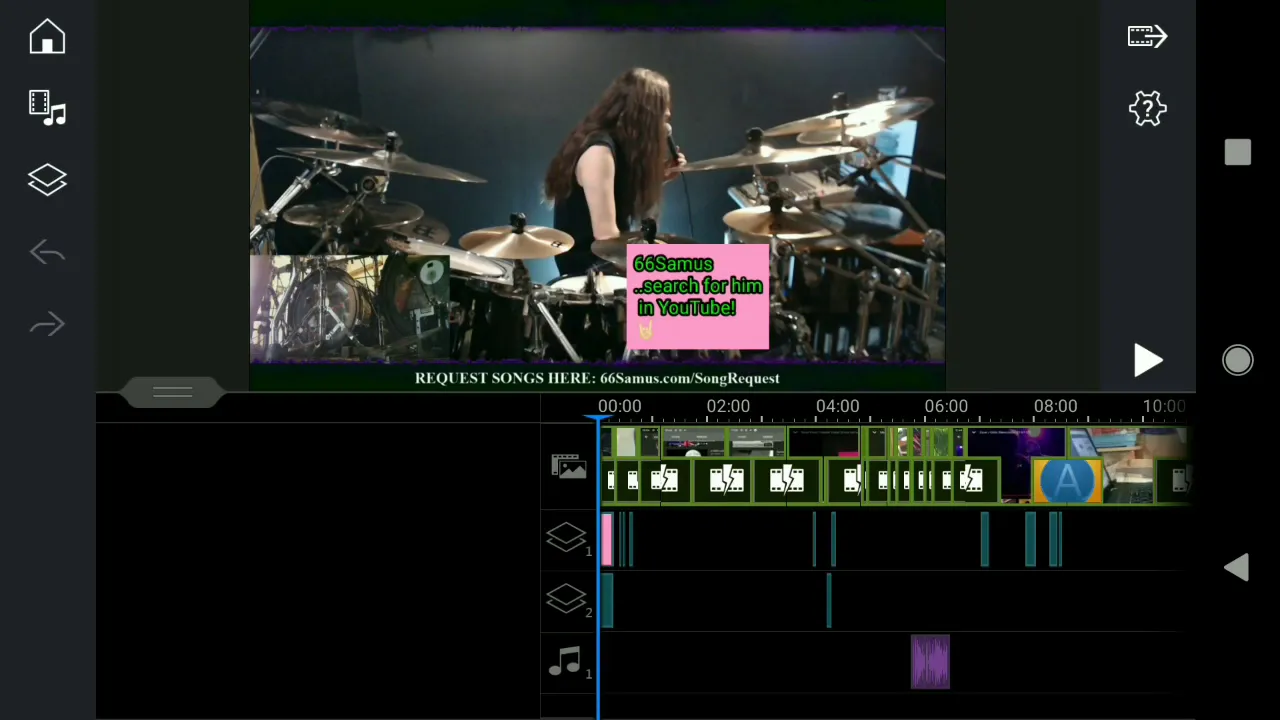Open the settings and help gear
This screenshot has width=1280, height=720.
point(1147,108)
